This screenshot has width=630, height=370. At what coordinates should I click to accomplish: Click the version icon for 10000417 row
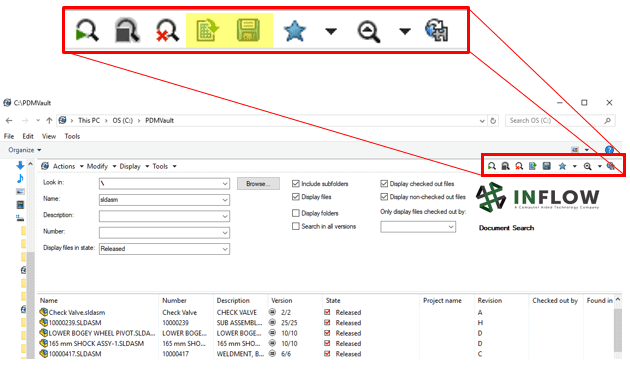272,354
